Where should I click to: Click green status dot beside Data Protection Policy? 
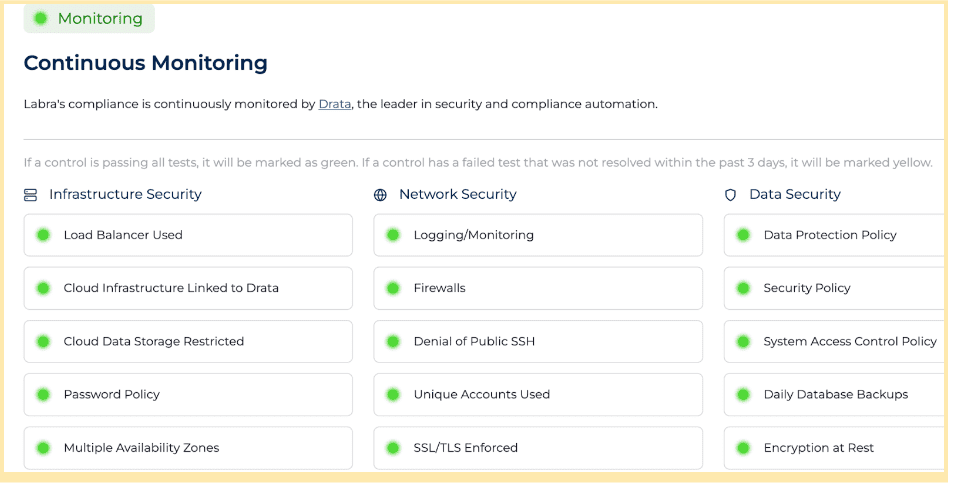tap(743, 235)
